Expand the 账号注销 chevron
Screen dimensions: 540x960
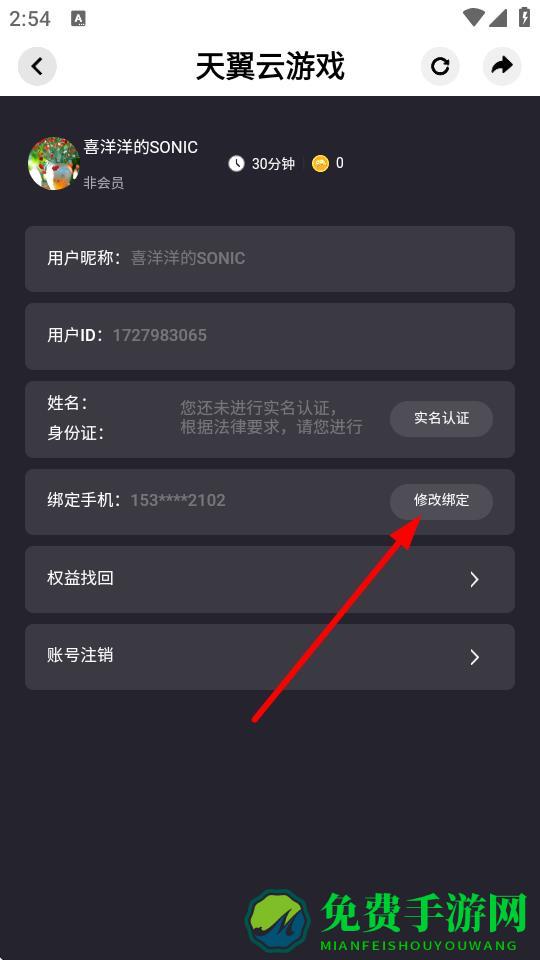pos(474,657)
